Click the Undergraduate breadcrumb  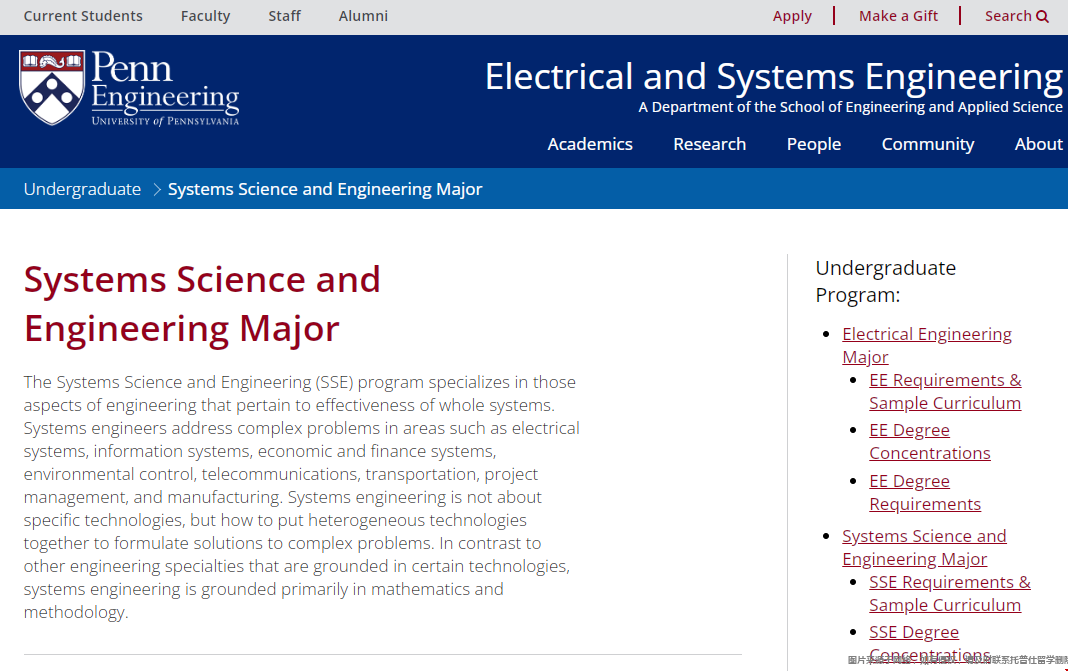tap(82, 189)
